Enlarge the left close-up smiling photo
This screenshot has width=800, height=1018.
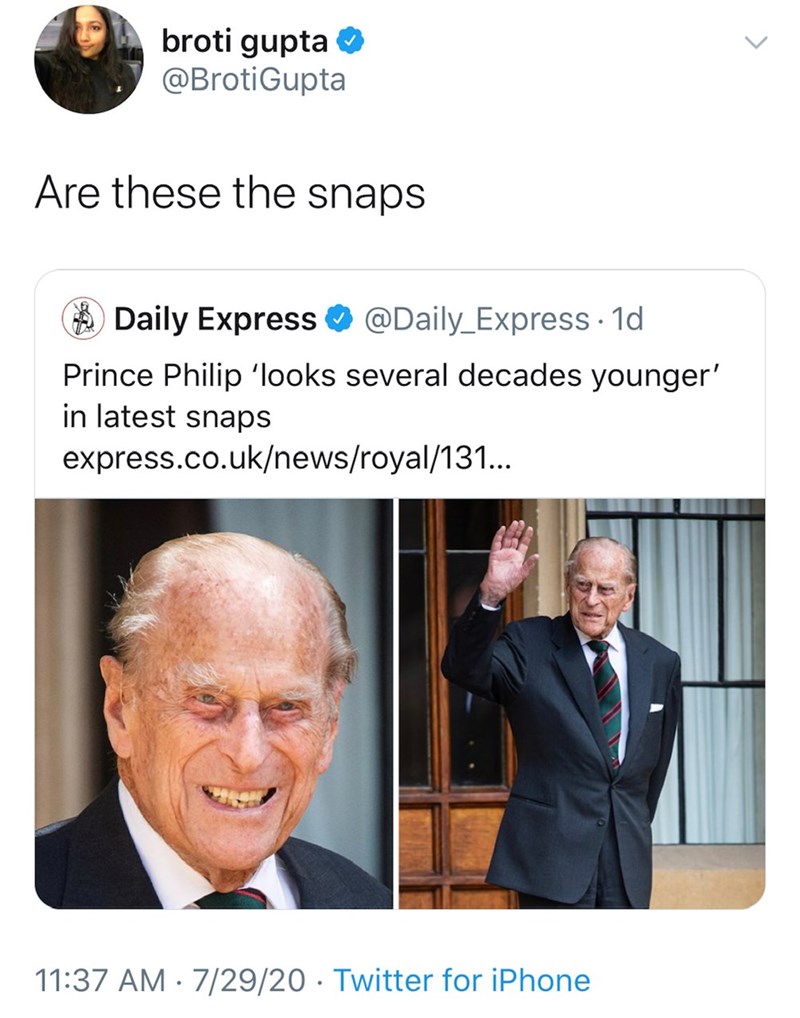pos(214,703)
